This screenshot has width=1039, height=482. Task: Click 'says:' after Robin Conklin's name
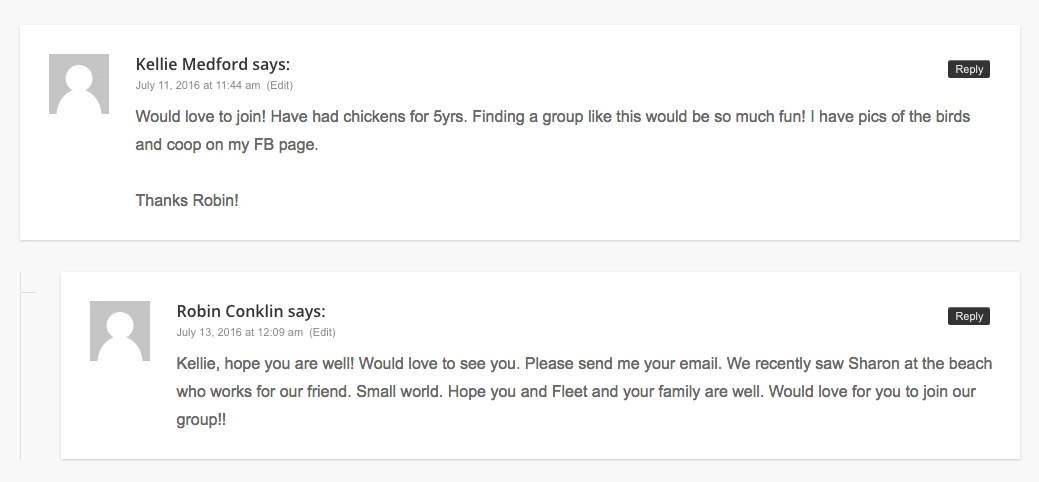[x=306, y=311]
